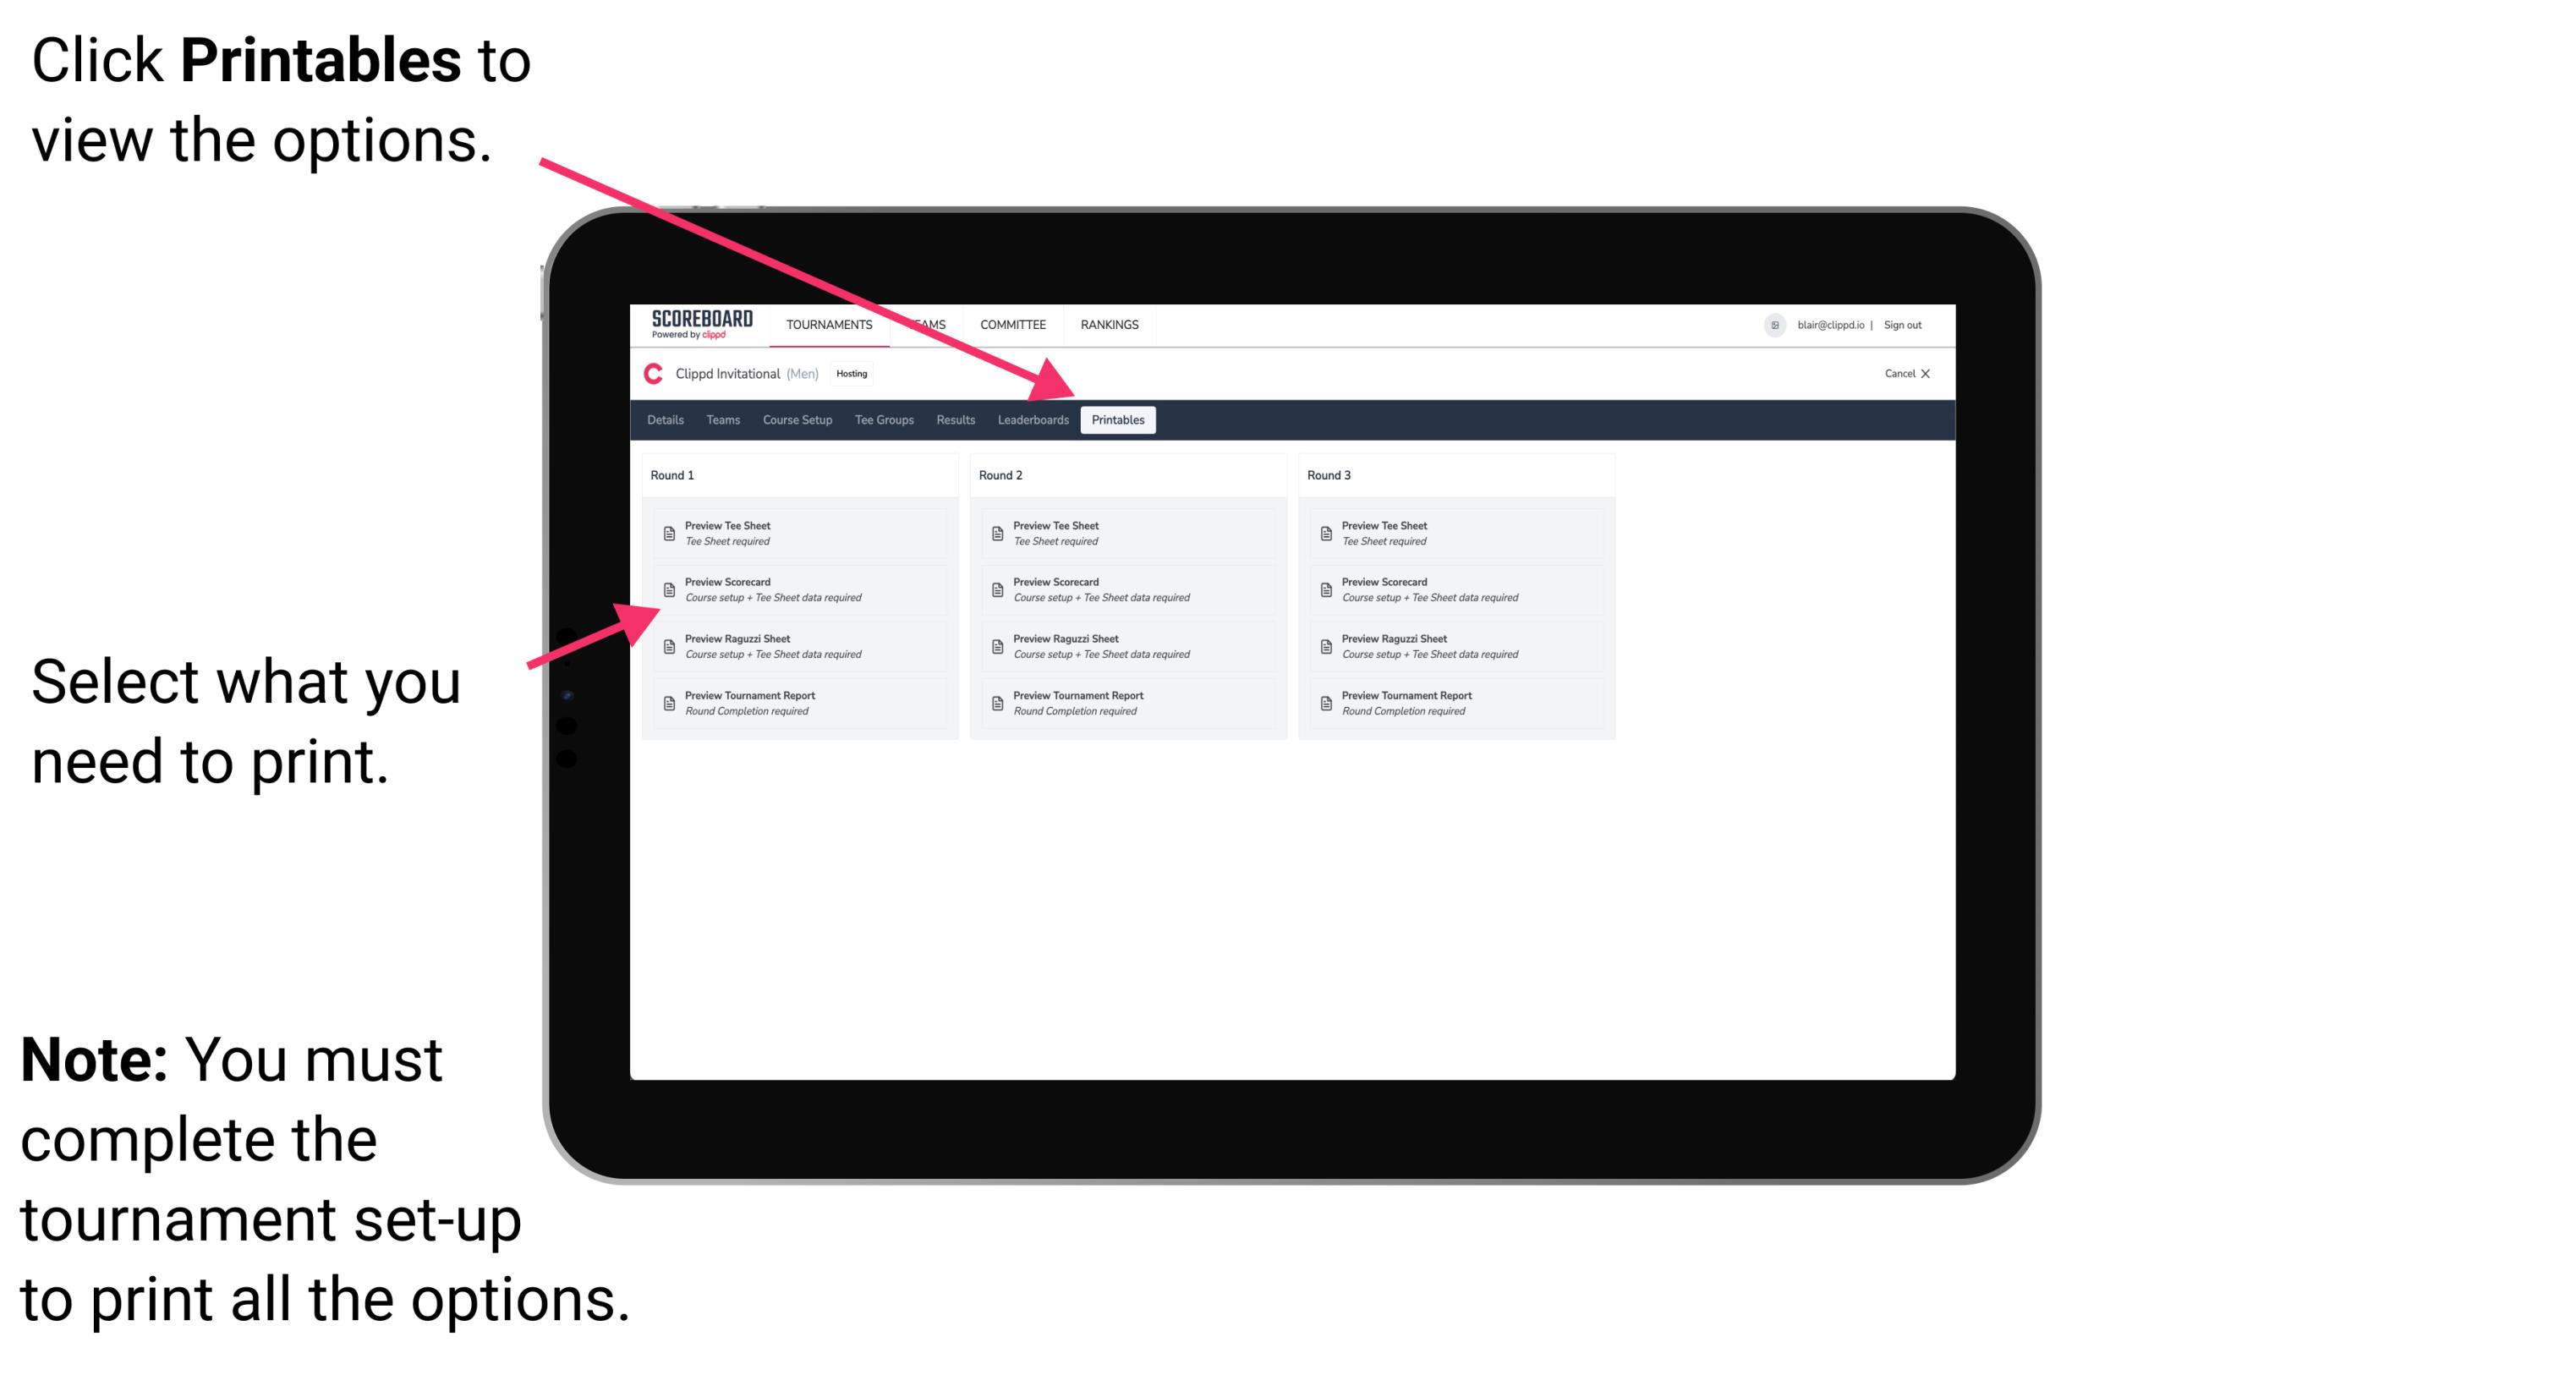Click the Leaderboards tab
The width and height of the screenshot is (2576, 1386).
click(x=1031, y=420)
